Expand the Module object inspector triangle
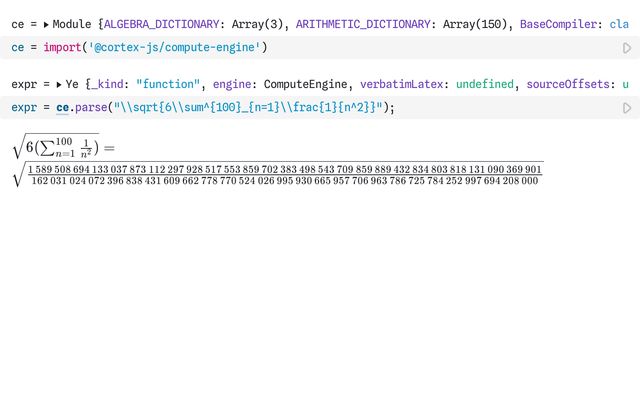 click(46, 24)
